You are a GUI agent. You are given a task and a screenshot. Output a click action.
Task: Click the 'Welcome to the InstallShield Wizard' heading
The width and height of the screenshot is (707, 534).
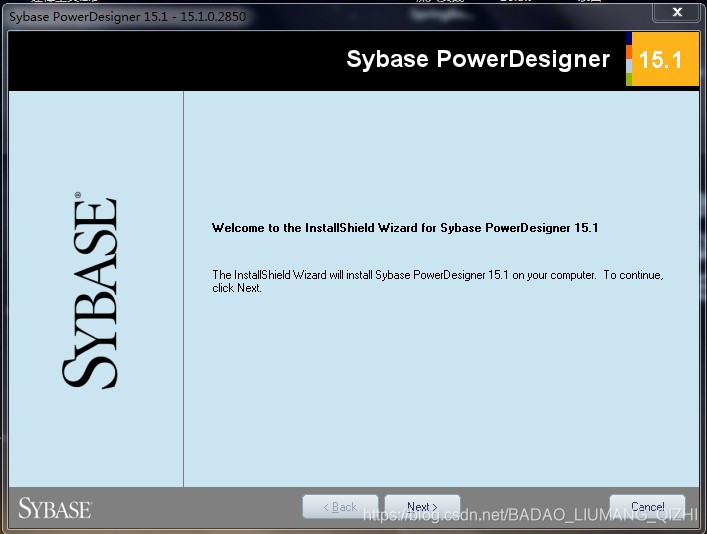tap(405, 228)
